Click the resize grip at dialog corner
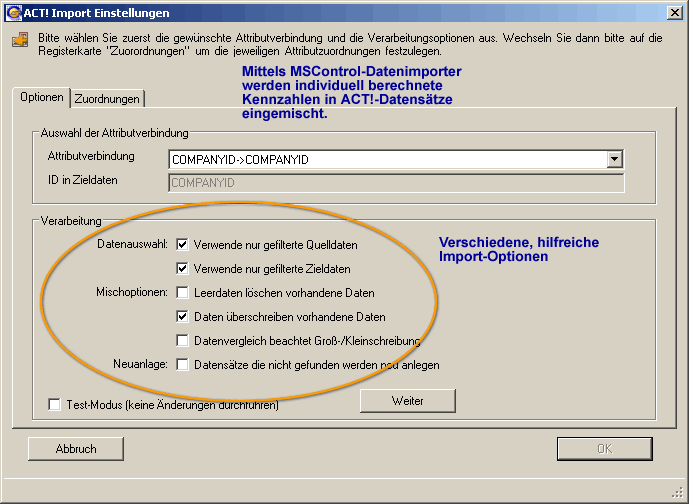Image resolution: width=689 pixels, height=504 pixels. click(677, 493)
